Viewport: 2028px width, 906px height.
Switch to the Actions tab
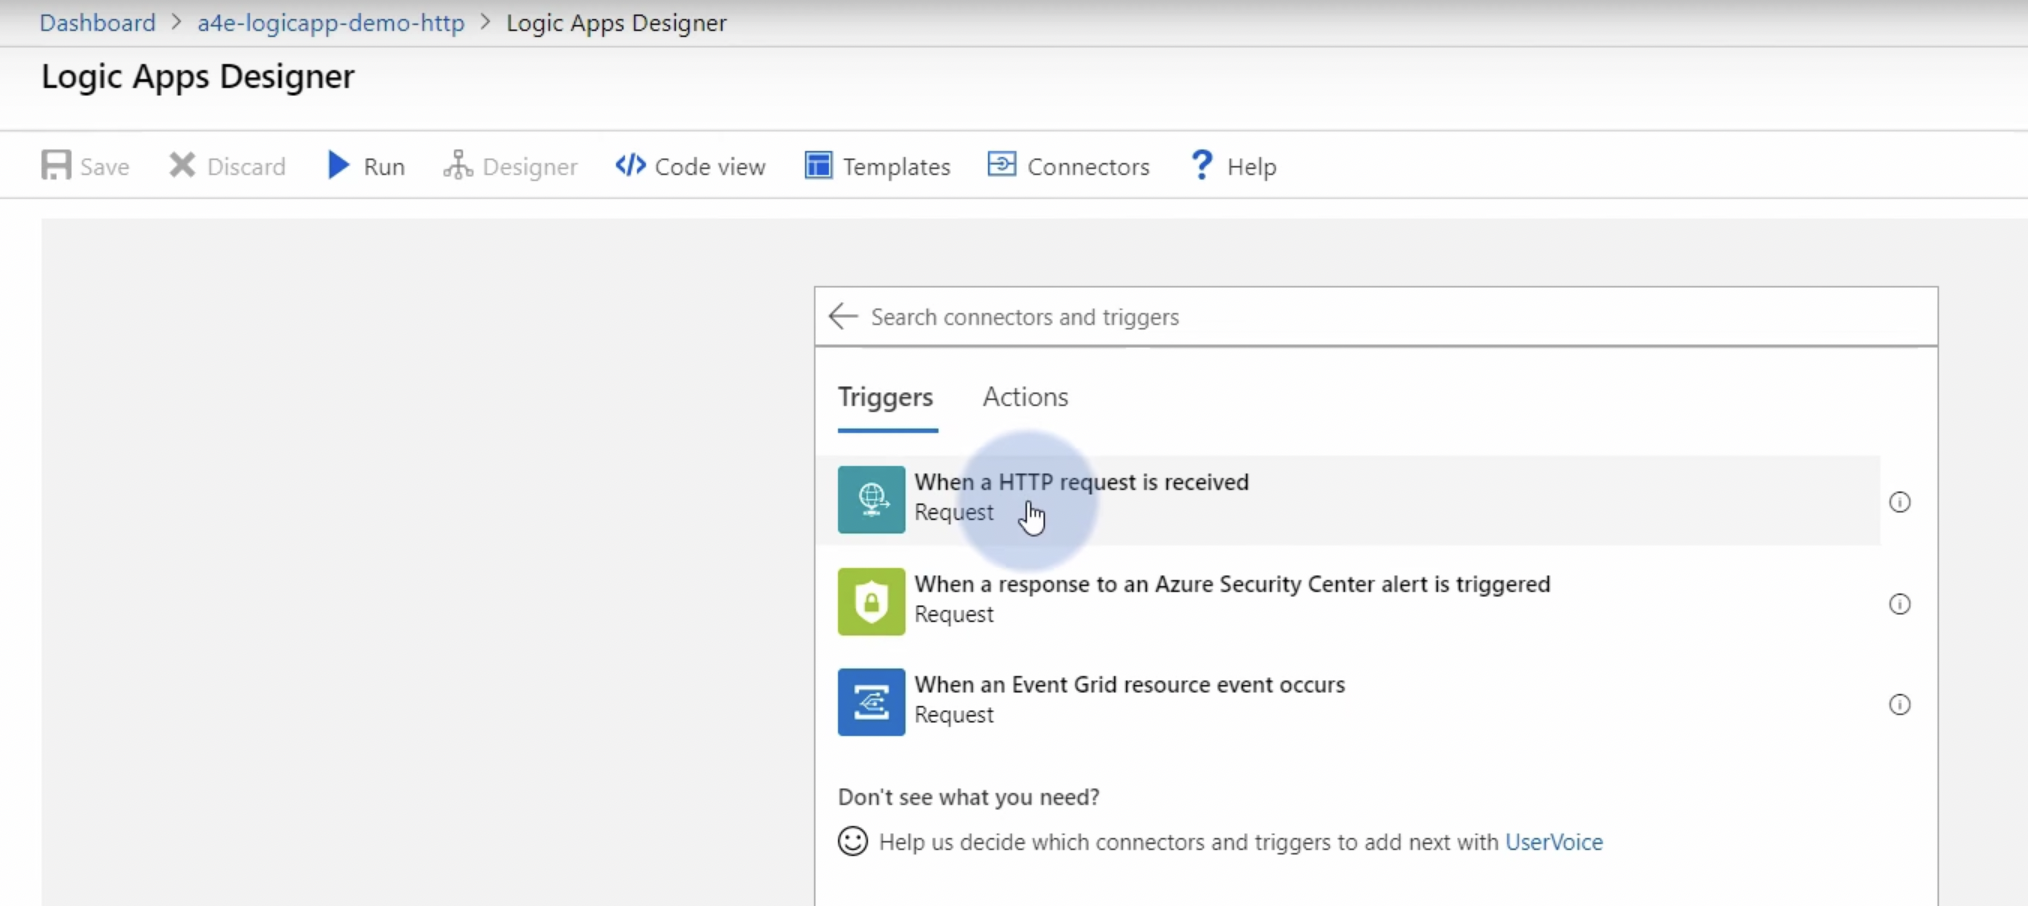(1025, 397)
